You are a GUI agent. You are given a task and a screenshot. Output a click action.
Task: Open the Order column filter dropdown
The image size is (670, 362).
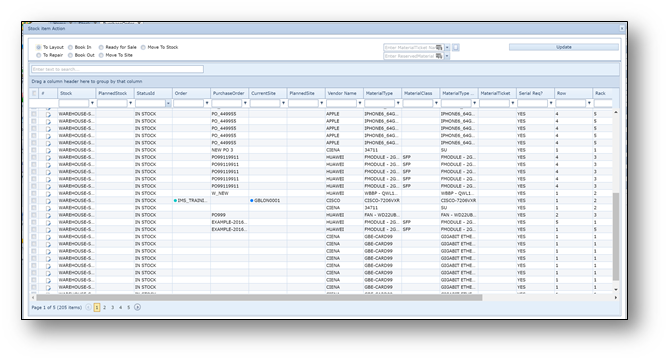pos(207,103)
